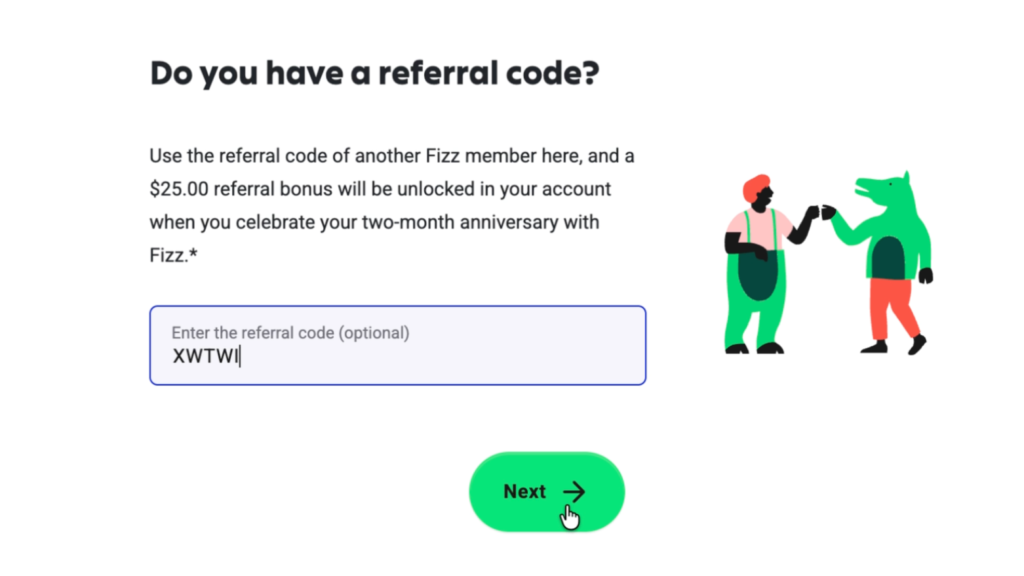This screenshot has width=1024, height=576.
Task: Click the horse character's green head
Action: coord(878,192)
